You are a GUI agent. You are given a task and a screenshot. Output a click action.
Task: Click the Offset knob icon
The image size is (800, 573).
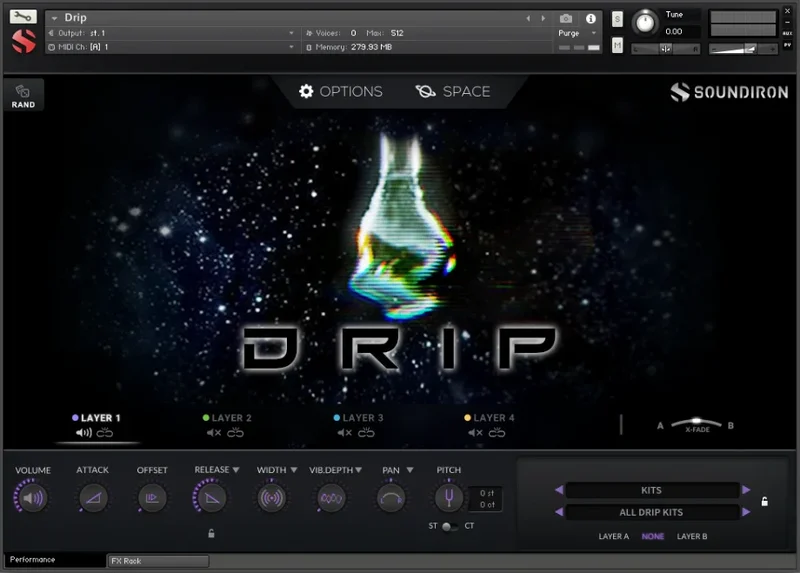[152, 497]
